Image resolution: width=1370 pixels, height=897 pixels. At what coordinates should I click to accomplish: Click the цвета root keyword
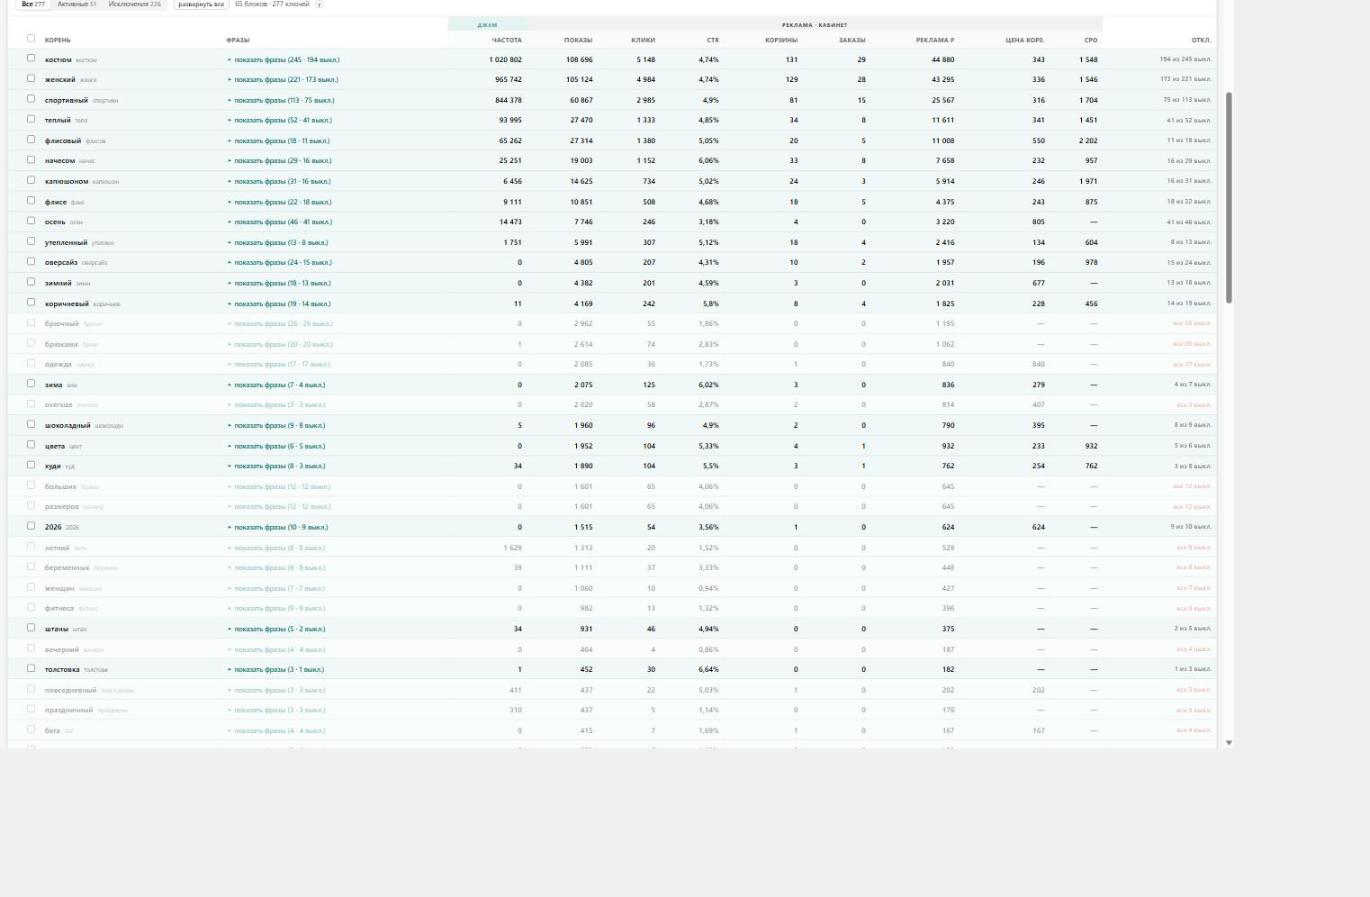(x=55, y=446)
